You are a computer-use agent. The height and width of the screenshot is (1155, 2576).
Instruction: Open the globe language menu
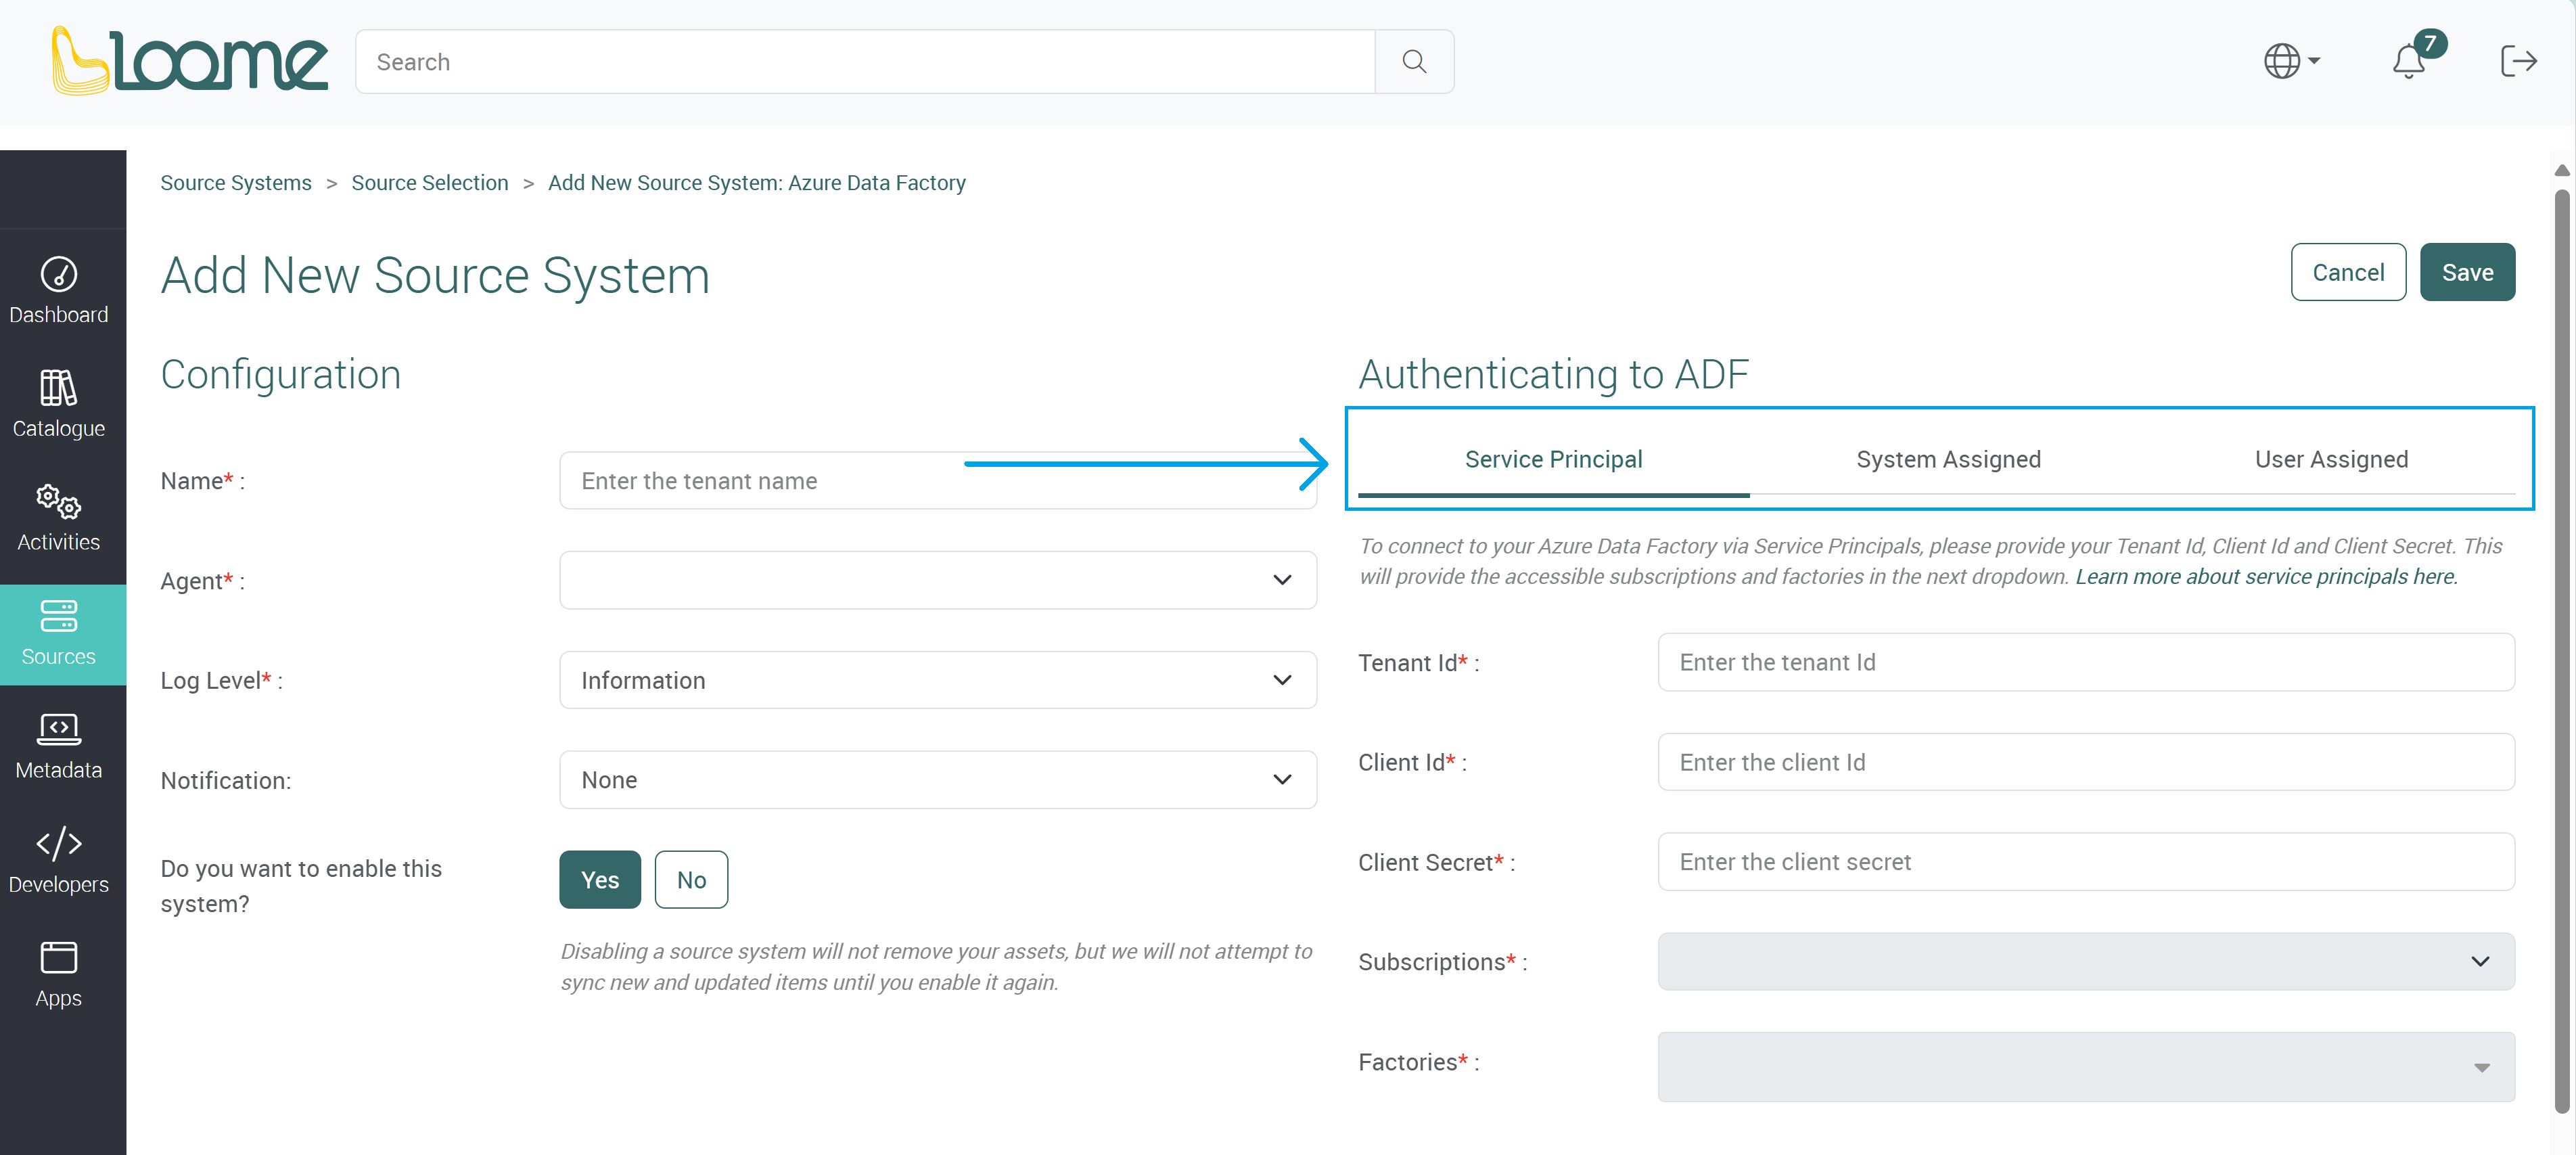pyautogui.click(x=2292, y=61)
